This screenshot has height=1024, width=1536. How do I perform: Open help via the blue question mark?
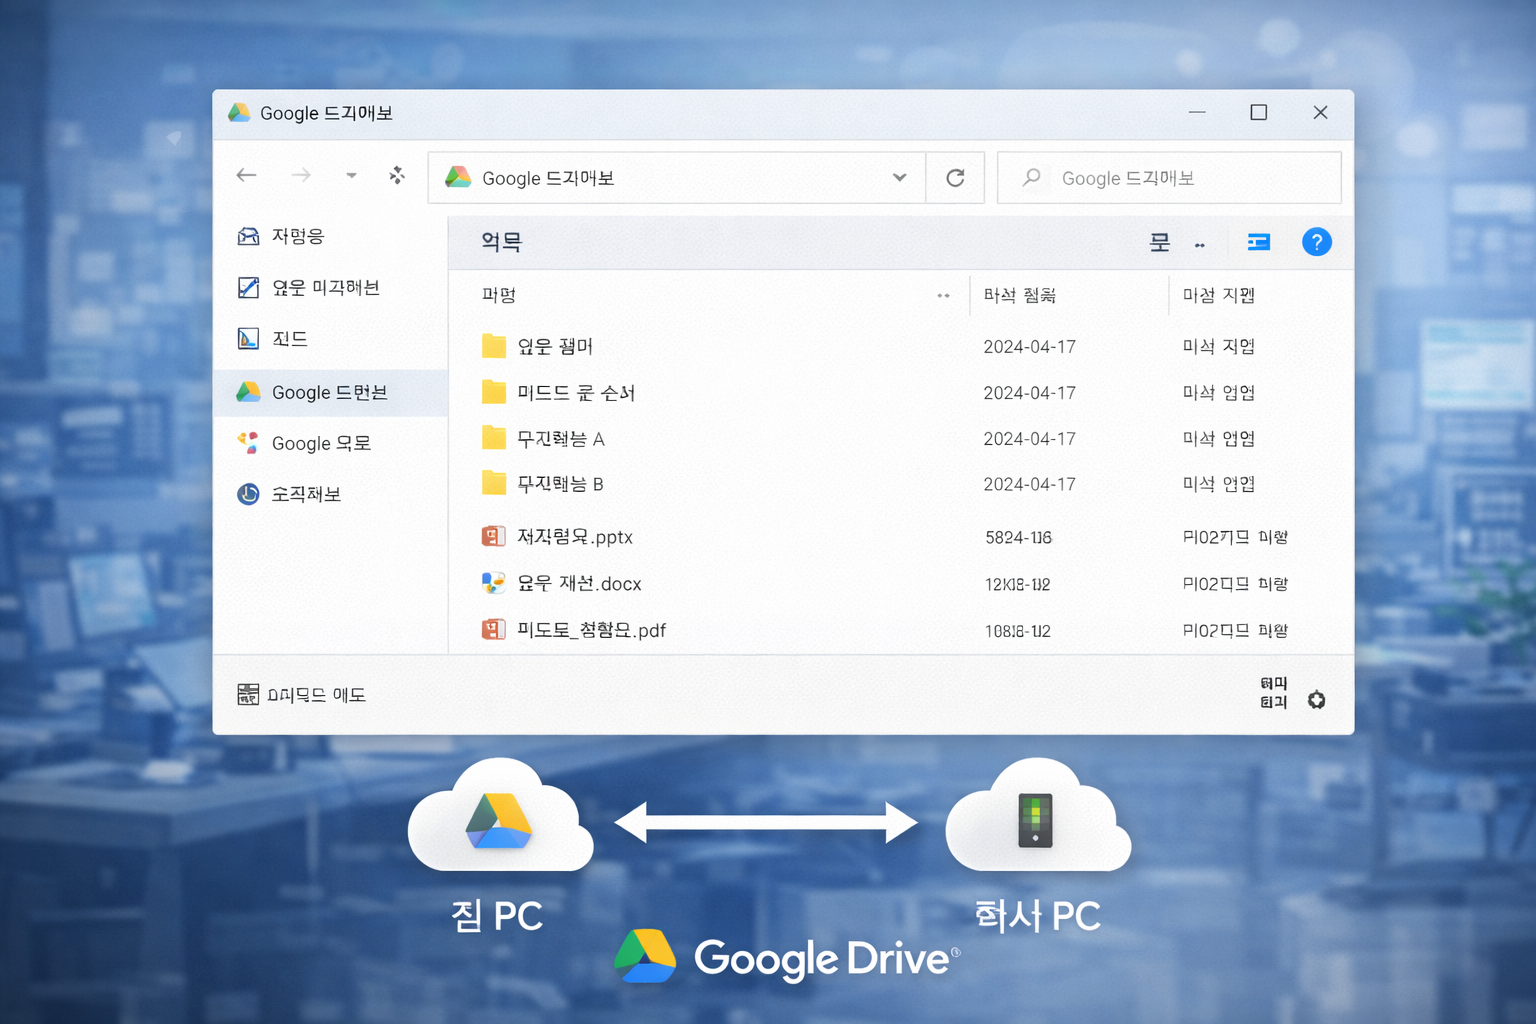(1316, 242)
